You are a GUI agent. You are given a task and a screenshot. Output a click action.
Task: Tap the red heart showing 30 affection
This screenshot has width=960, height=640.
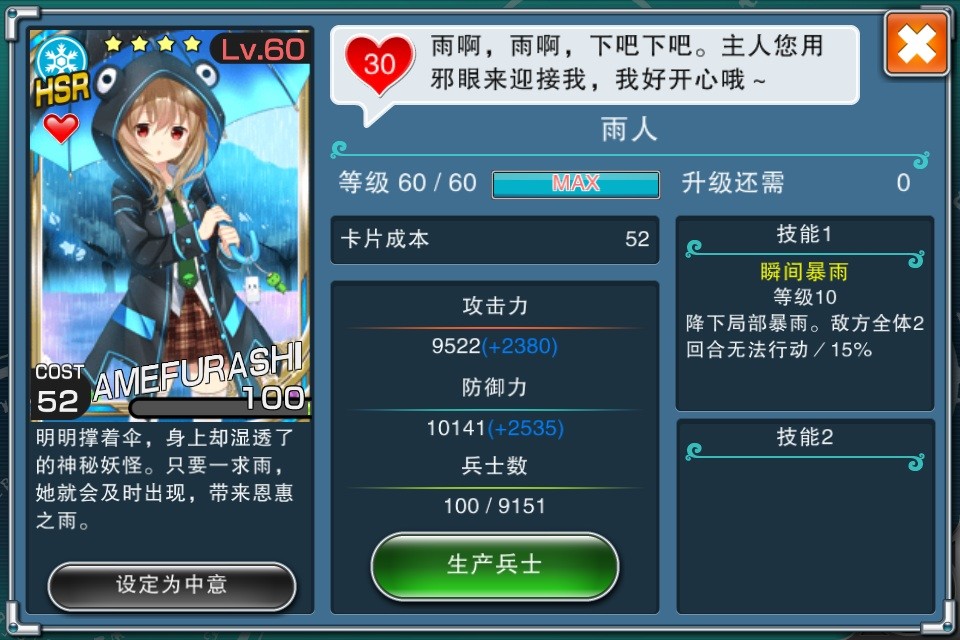pyautogui.click(x=380, y=64)
